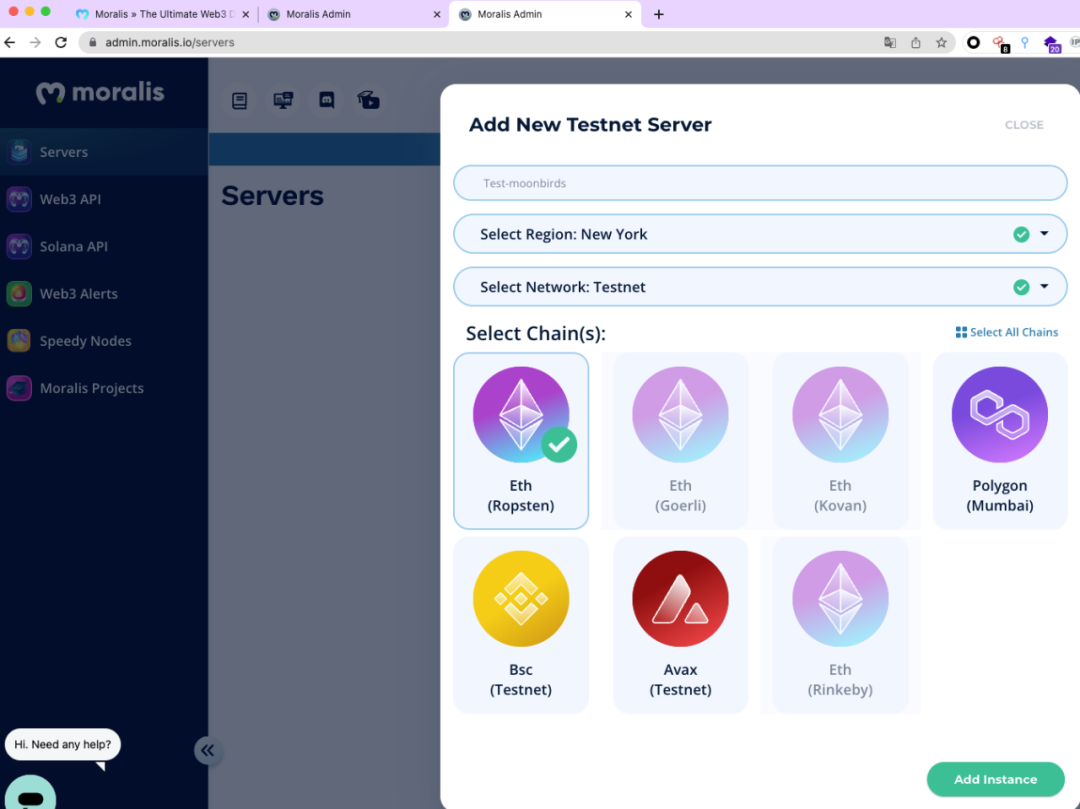The height and width of the screenshot is (809, 1080).
Task: Click the Discord icon in top toolbar
Action: click(x=326, y=101)
